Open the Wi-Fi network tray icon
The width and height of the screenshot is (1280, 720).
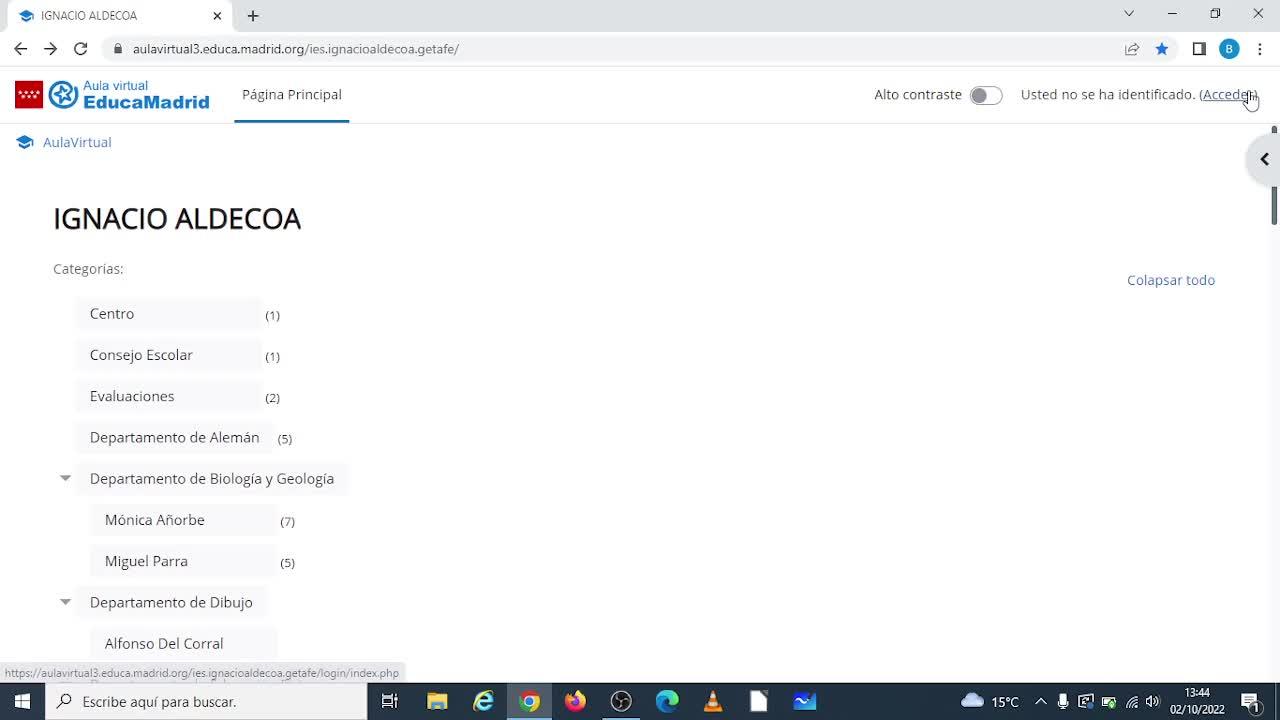[1131, 701]
